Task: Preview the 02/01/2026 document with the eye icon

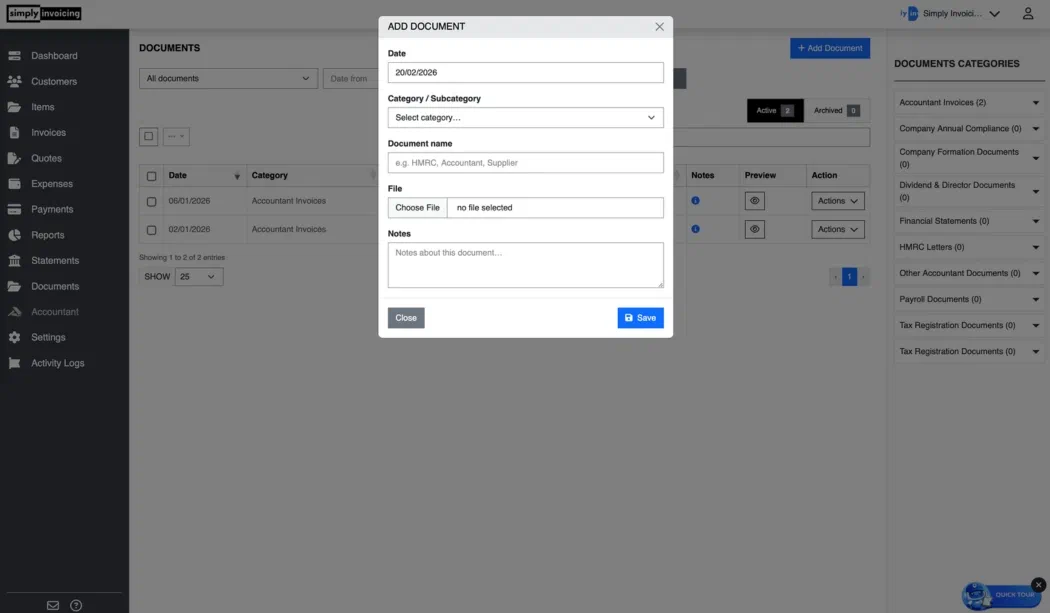Action: coord(755,229)
